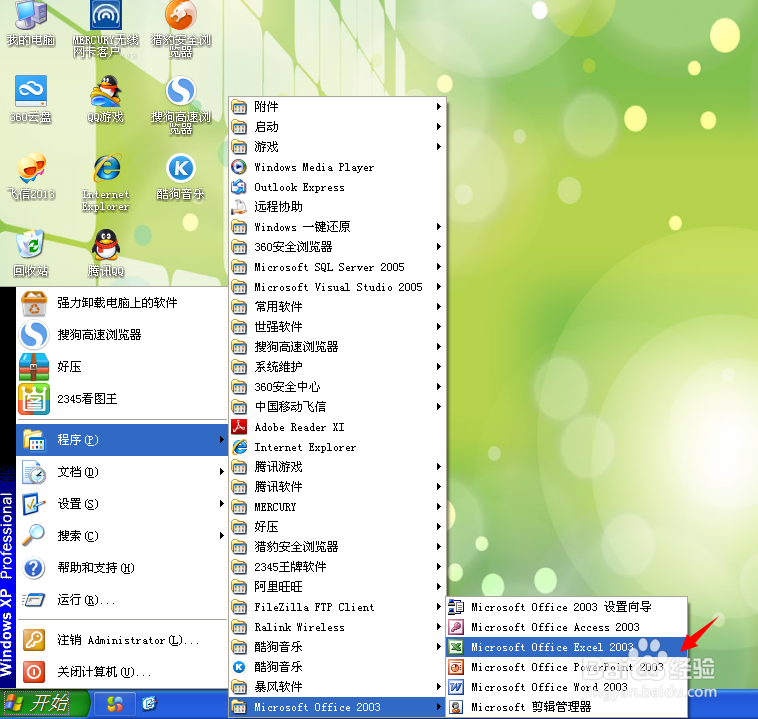Screen dimensions: 758x719
Task: Click the 好压 archive icon in Start menu
Action: pyautogui.click(x=34, y=367)
